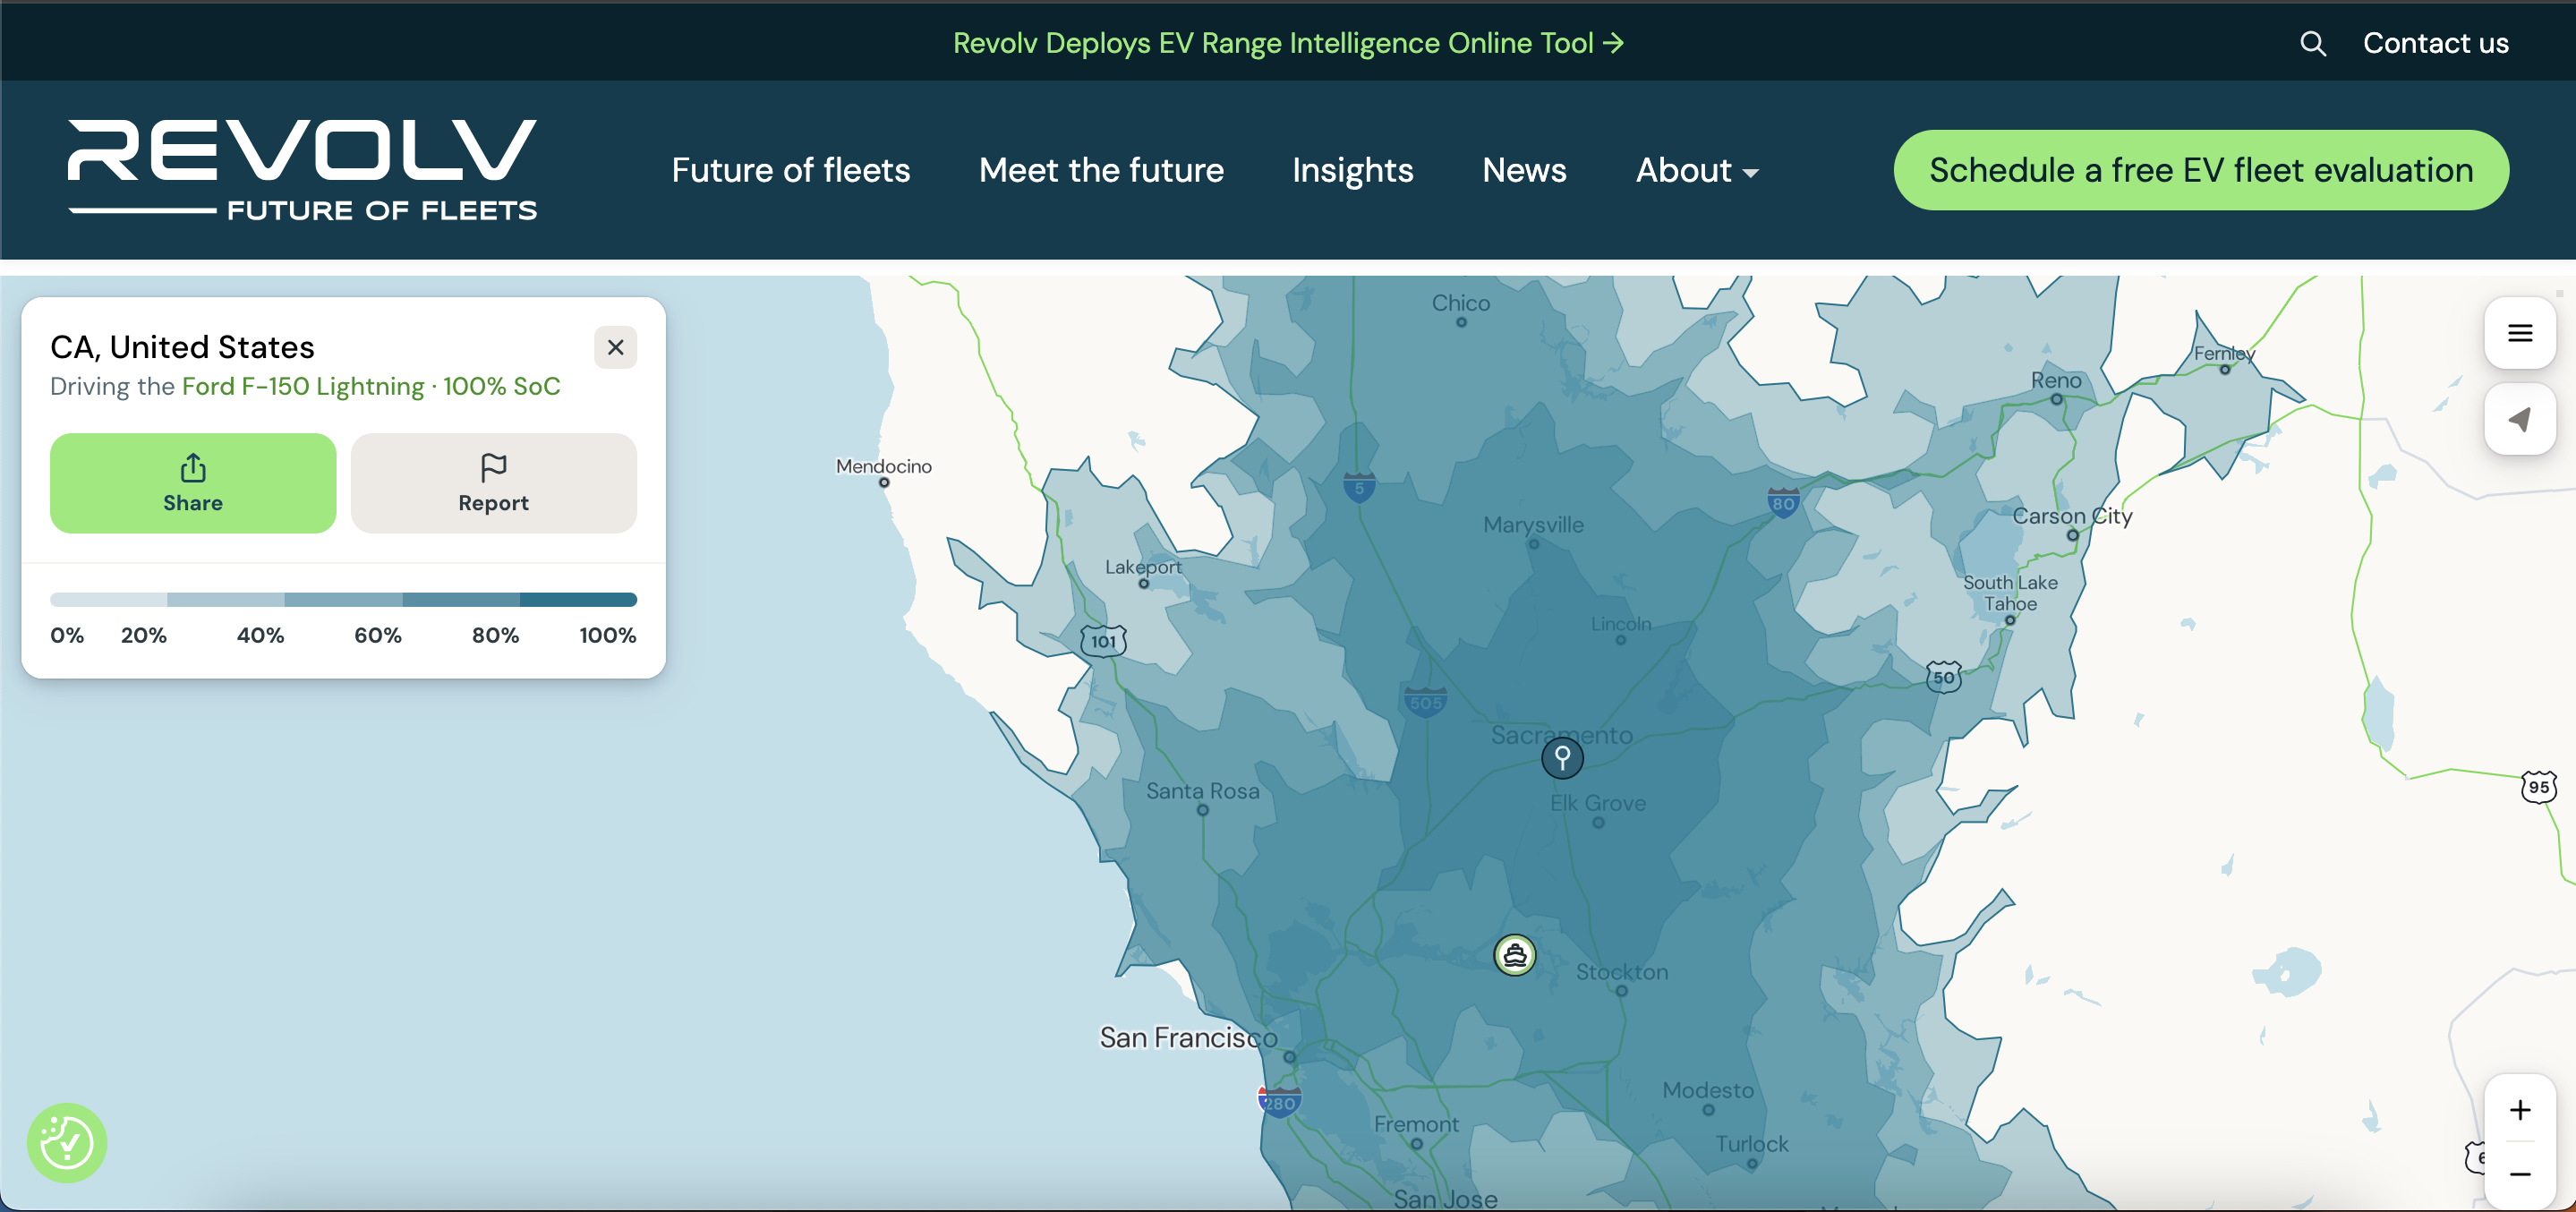Zoom in the map with plus
The height and width of the screenshot is (1212, 2576).
coord(2520,1109)
